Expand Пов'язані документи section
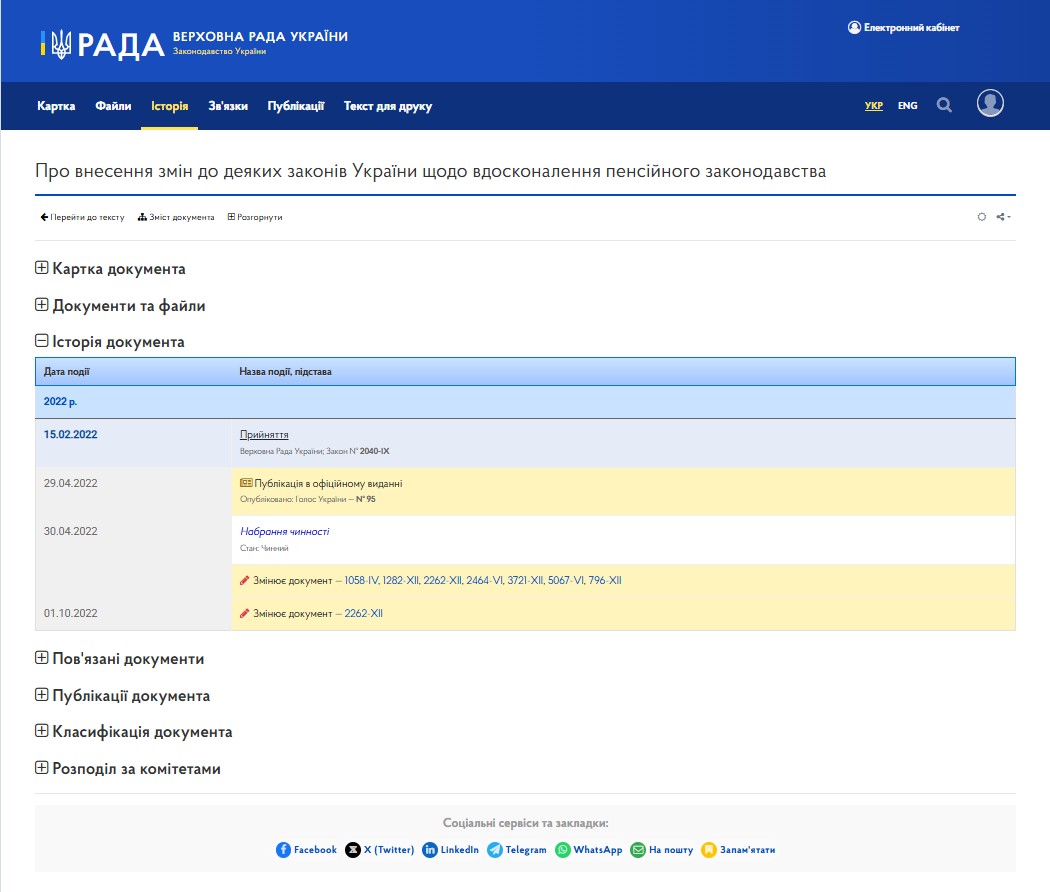Image resolution: width=1050 pixels, height=892 pixels. 120,659
